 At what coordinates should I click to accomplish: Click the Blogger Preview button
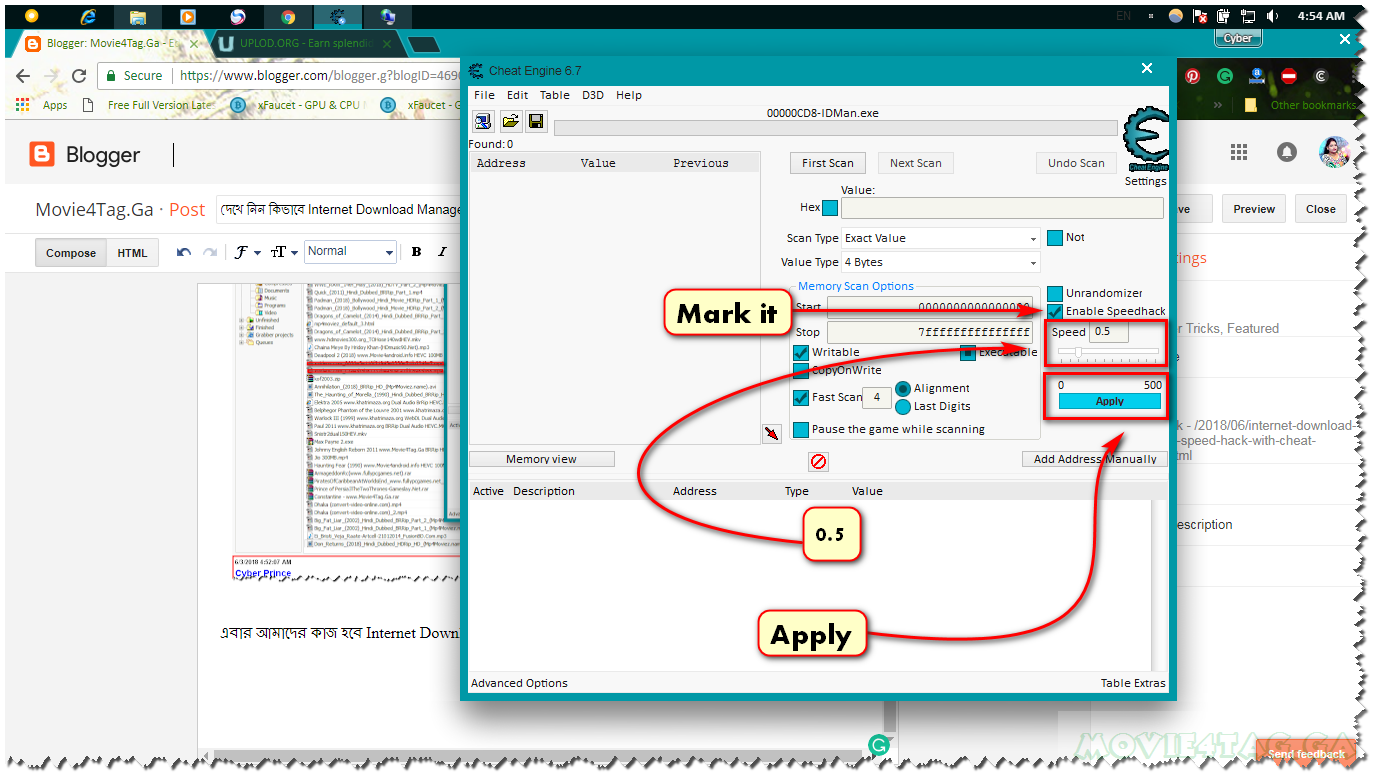(1254, 209)
